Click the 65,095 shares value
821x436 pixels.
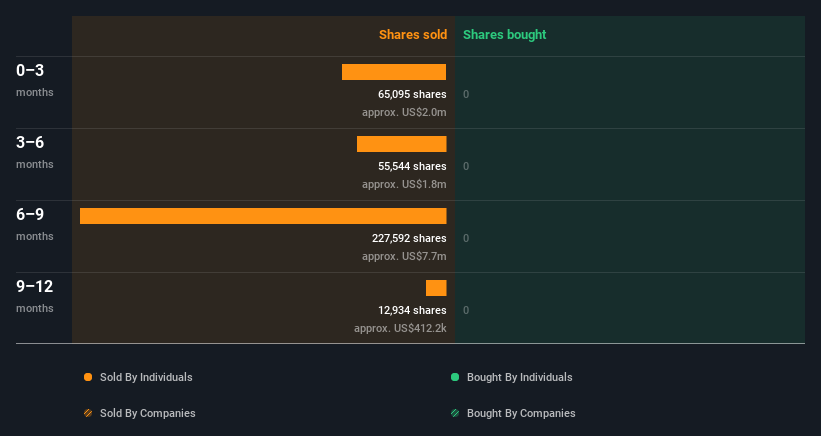coord(412,94)
